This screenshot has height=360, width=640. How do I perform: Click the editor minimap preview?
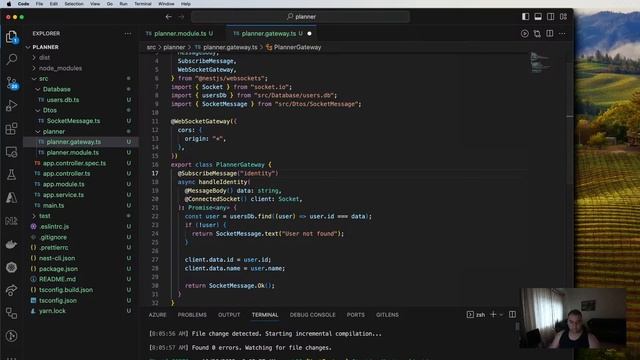540,62
